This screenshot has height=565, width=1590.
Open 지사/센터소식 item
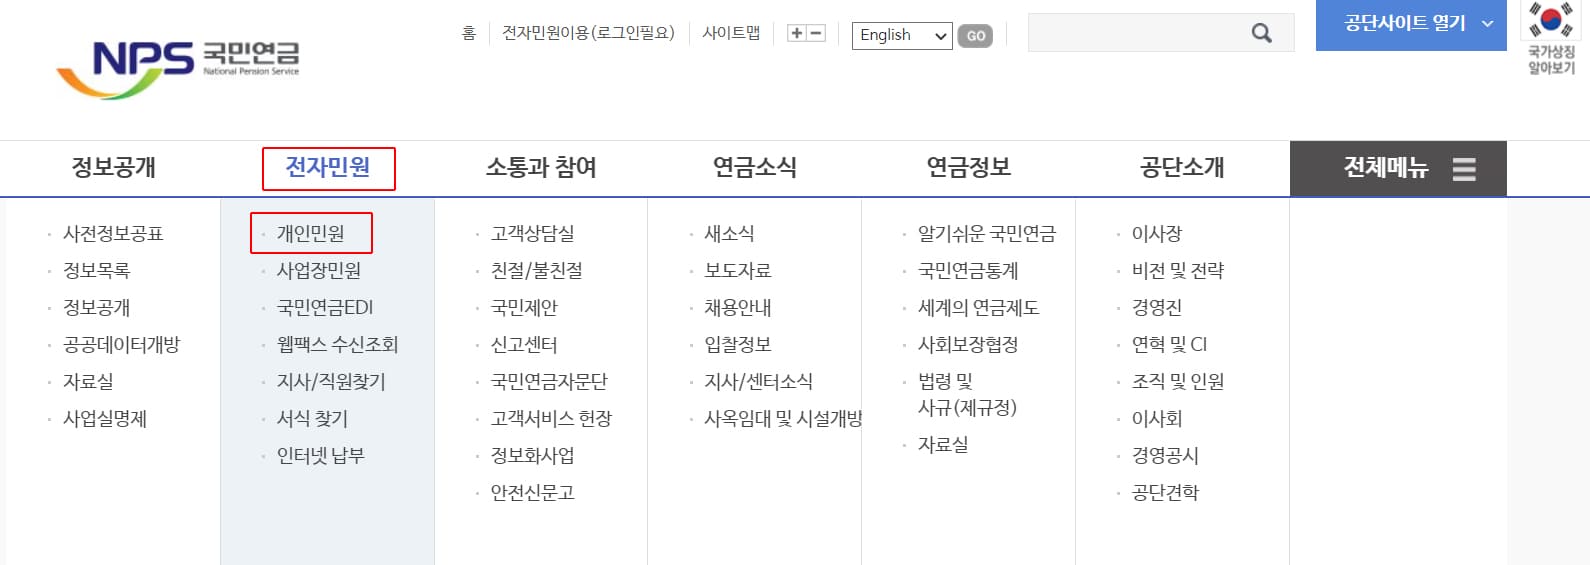coord(759,382)
